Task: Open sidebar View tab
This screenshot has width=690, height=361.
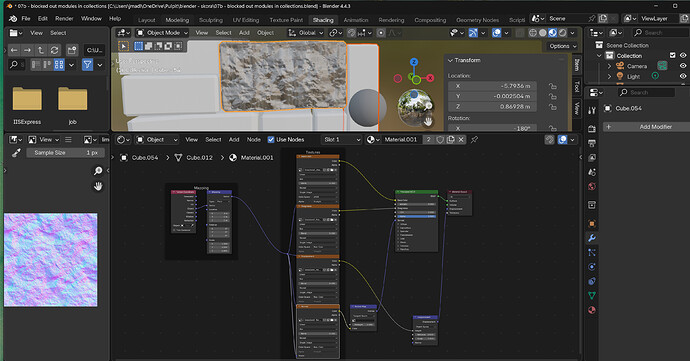Action: pyautogui.click(x=576, y=108)
